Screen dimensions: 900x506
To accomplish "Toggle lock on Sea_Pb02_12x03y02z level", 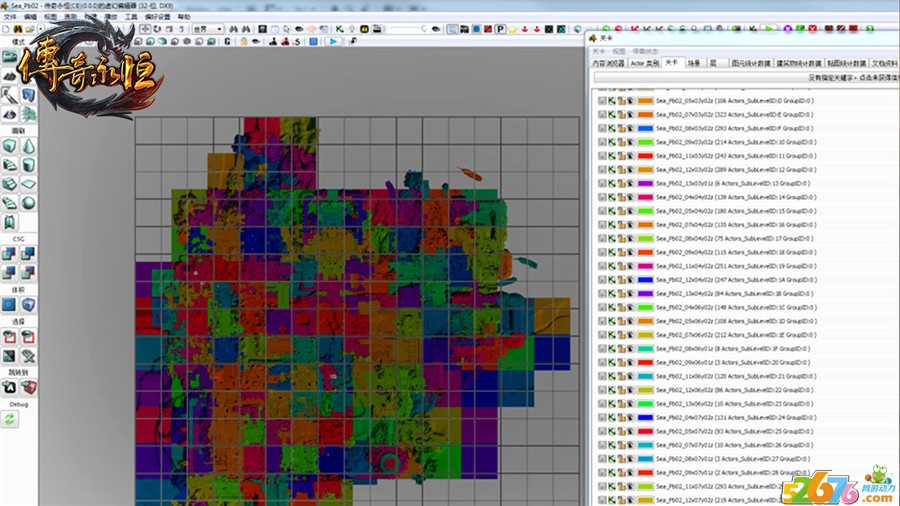I will [621, 169].
